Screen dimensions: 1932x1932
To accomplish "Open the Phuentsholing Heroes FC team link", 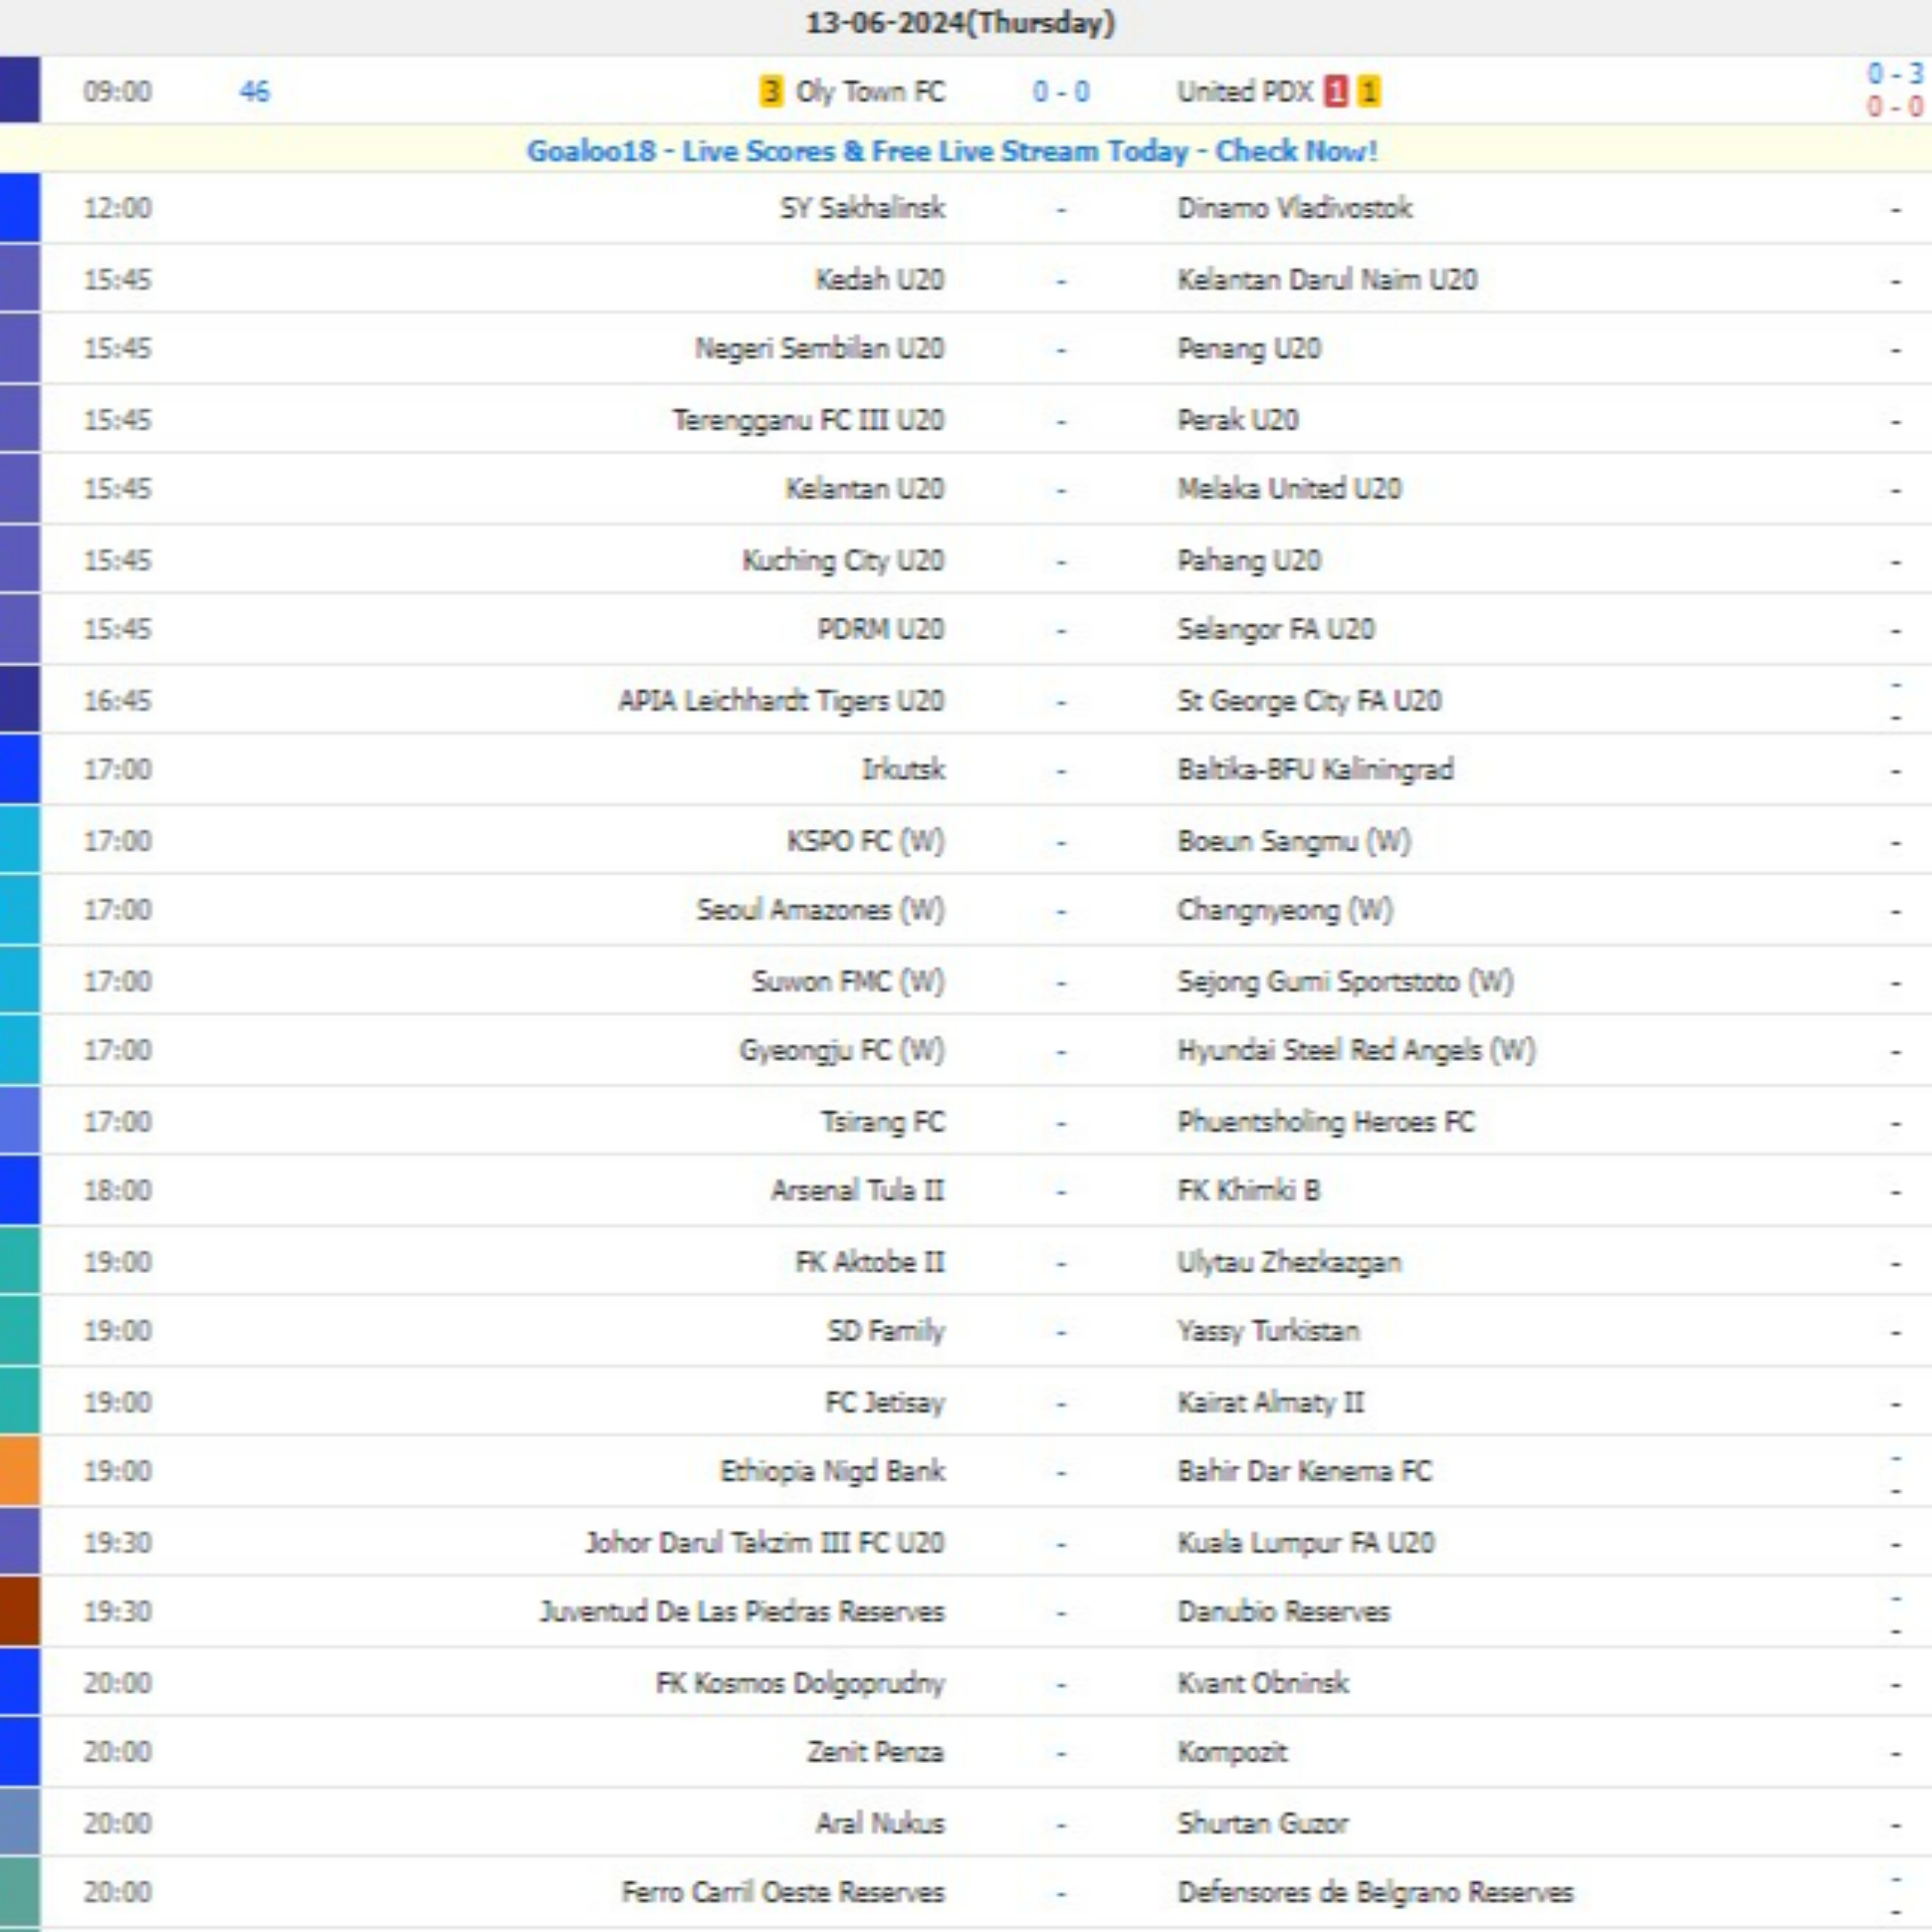I will click(1325, 1121).
